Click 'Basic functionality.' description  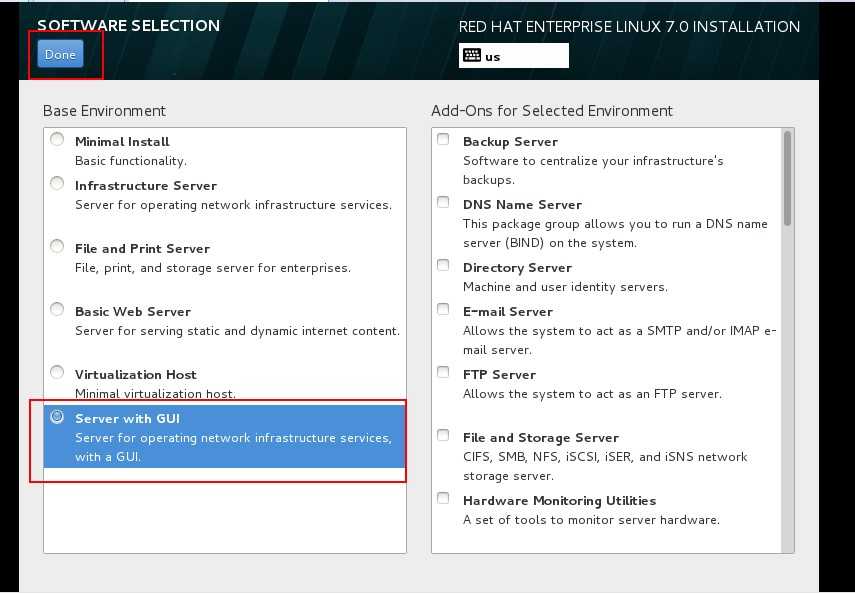point(131,161)
